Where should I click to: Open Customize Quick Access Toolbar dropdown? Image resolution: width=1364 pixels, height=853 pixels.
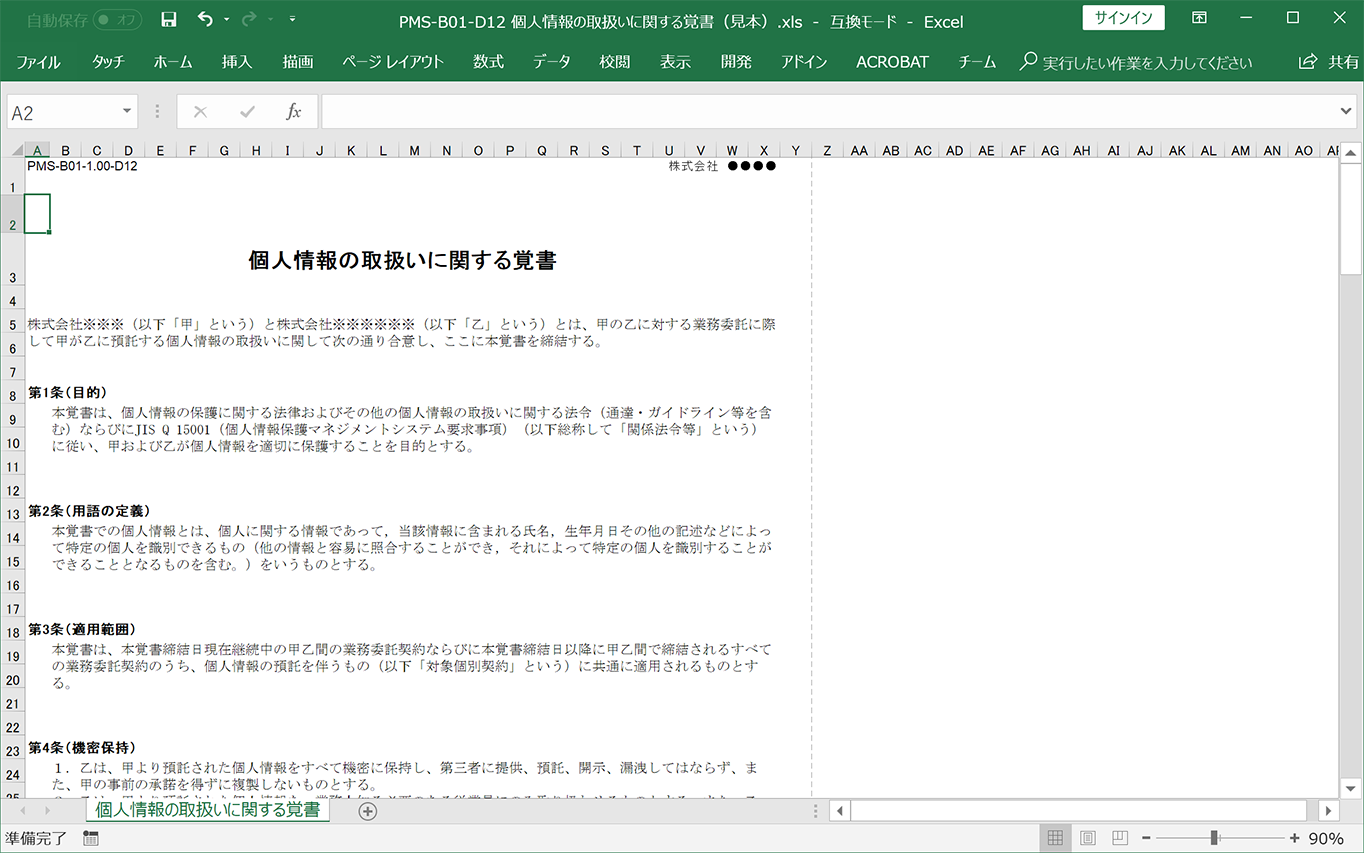click(292, 19)
